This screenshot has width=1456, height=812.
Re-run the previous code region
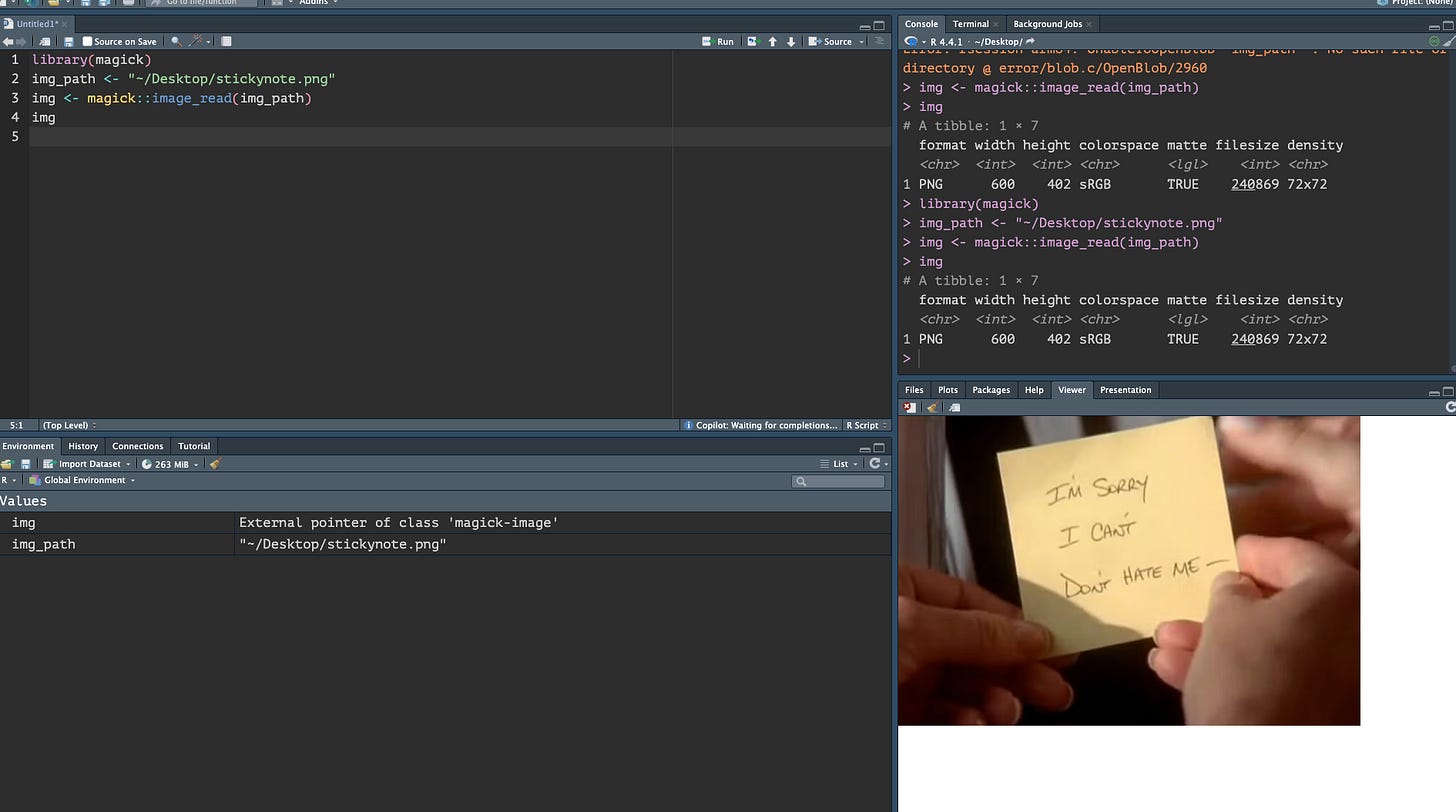pos(754,42)
